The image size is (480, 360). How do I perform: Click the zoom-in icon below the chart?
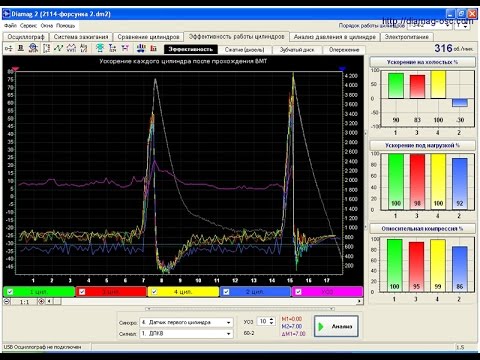(41, 301)
